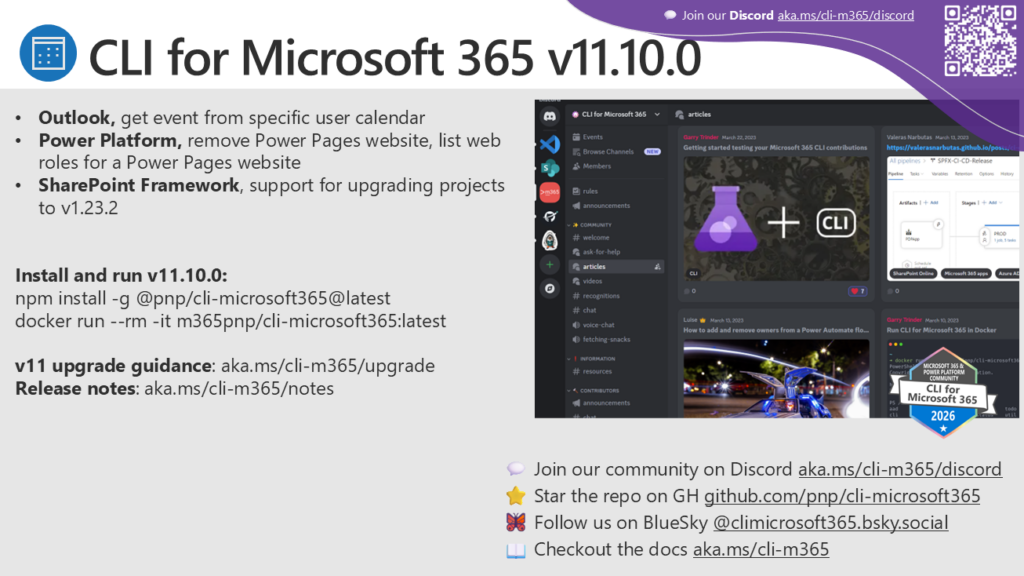Click the Microsoft 365 apps tag
Screen dimensions: 1024x576
[966, 274]
